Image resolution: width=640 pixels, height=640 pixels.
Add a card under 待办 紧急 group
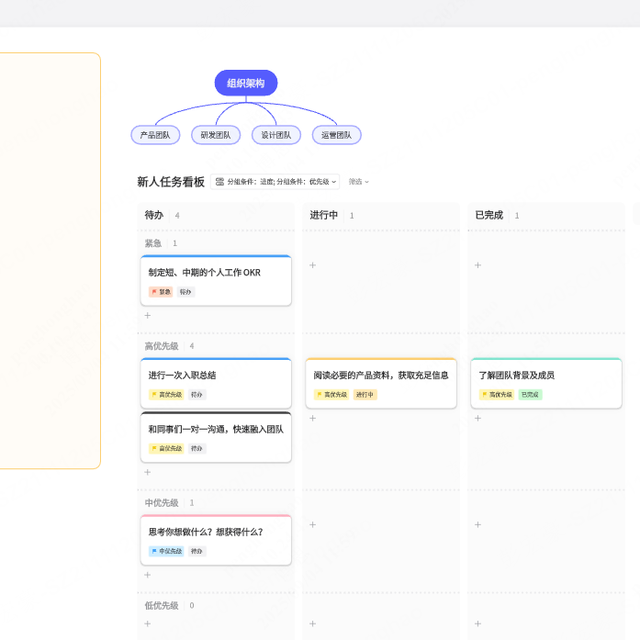coord(147,315)
